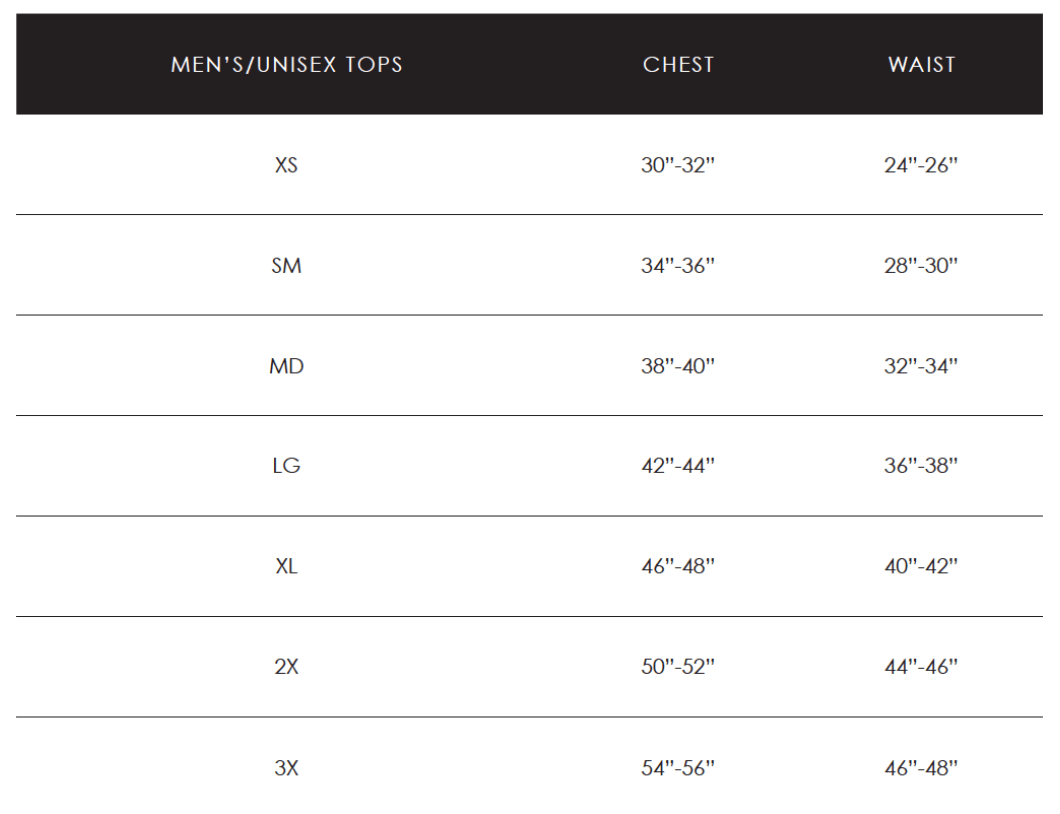Select the LG size label
This screenshot has width=1060, height=814.
coord(286,466)
